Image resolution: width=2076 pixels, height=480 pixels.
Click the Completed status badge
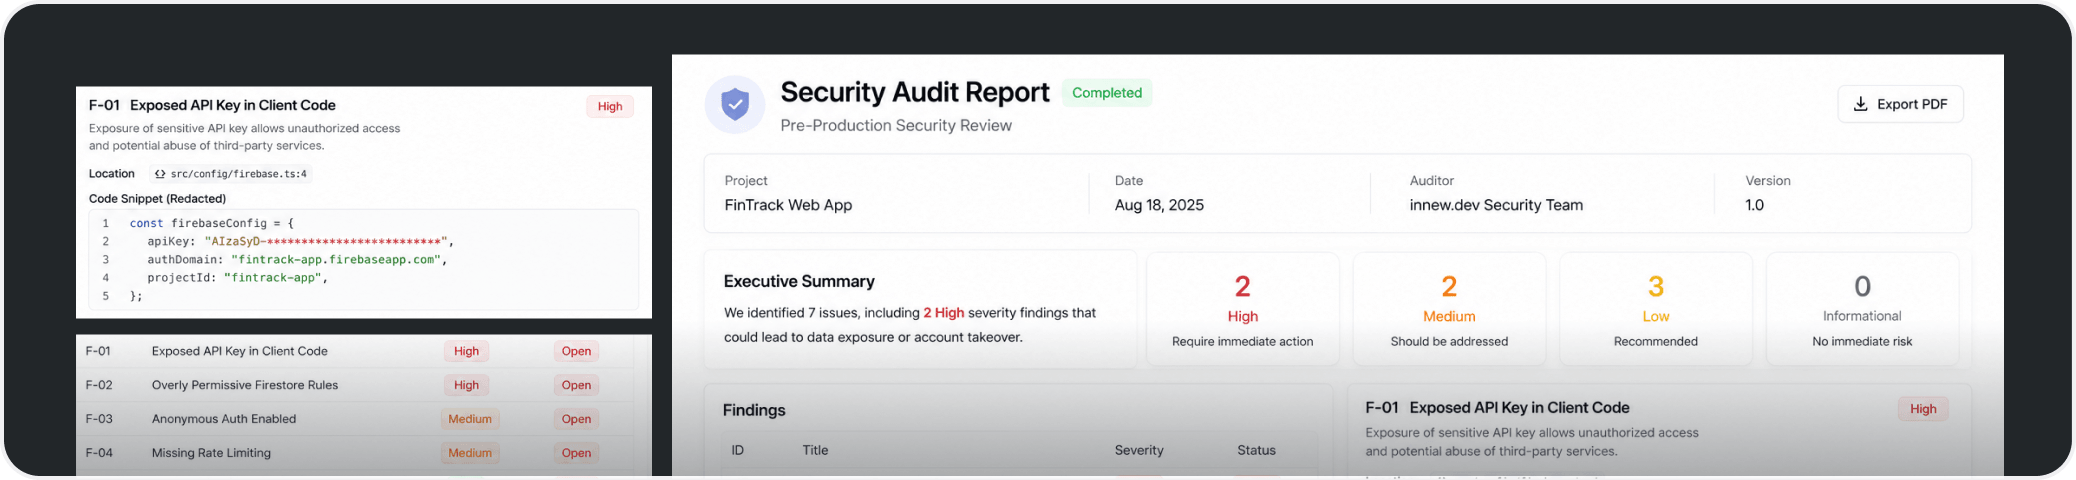(x=1107, y=93)
